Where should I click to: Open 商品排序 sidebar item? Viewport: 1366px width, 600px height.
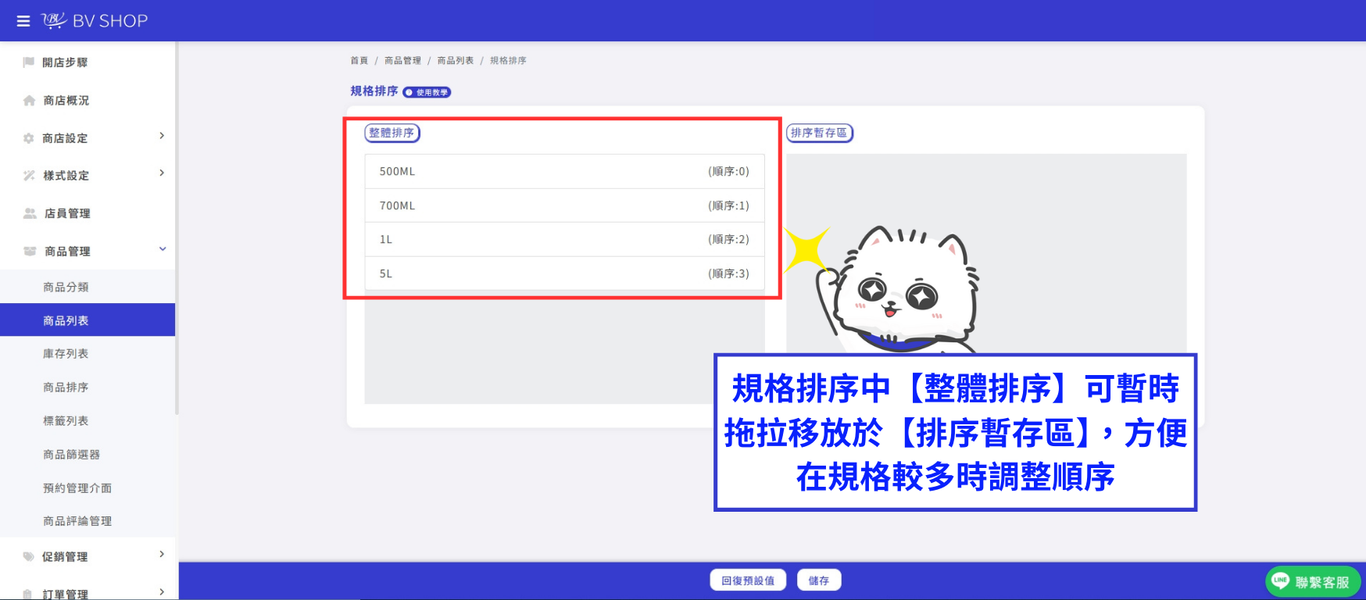click(x=66, y=387)
